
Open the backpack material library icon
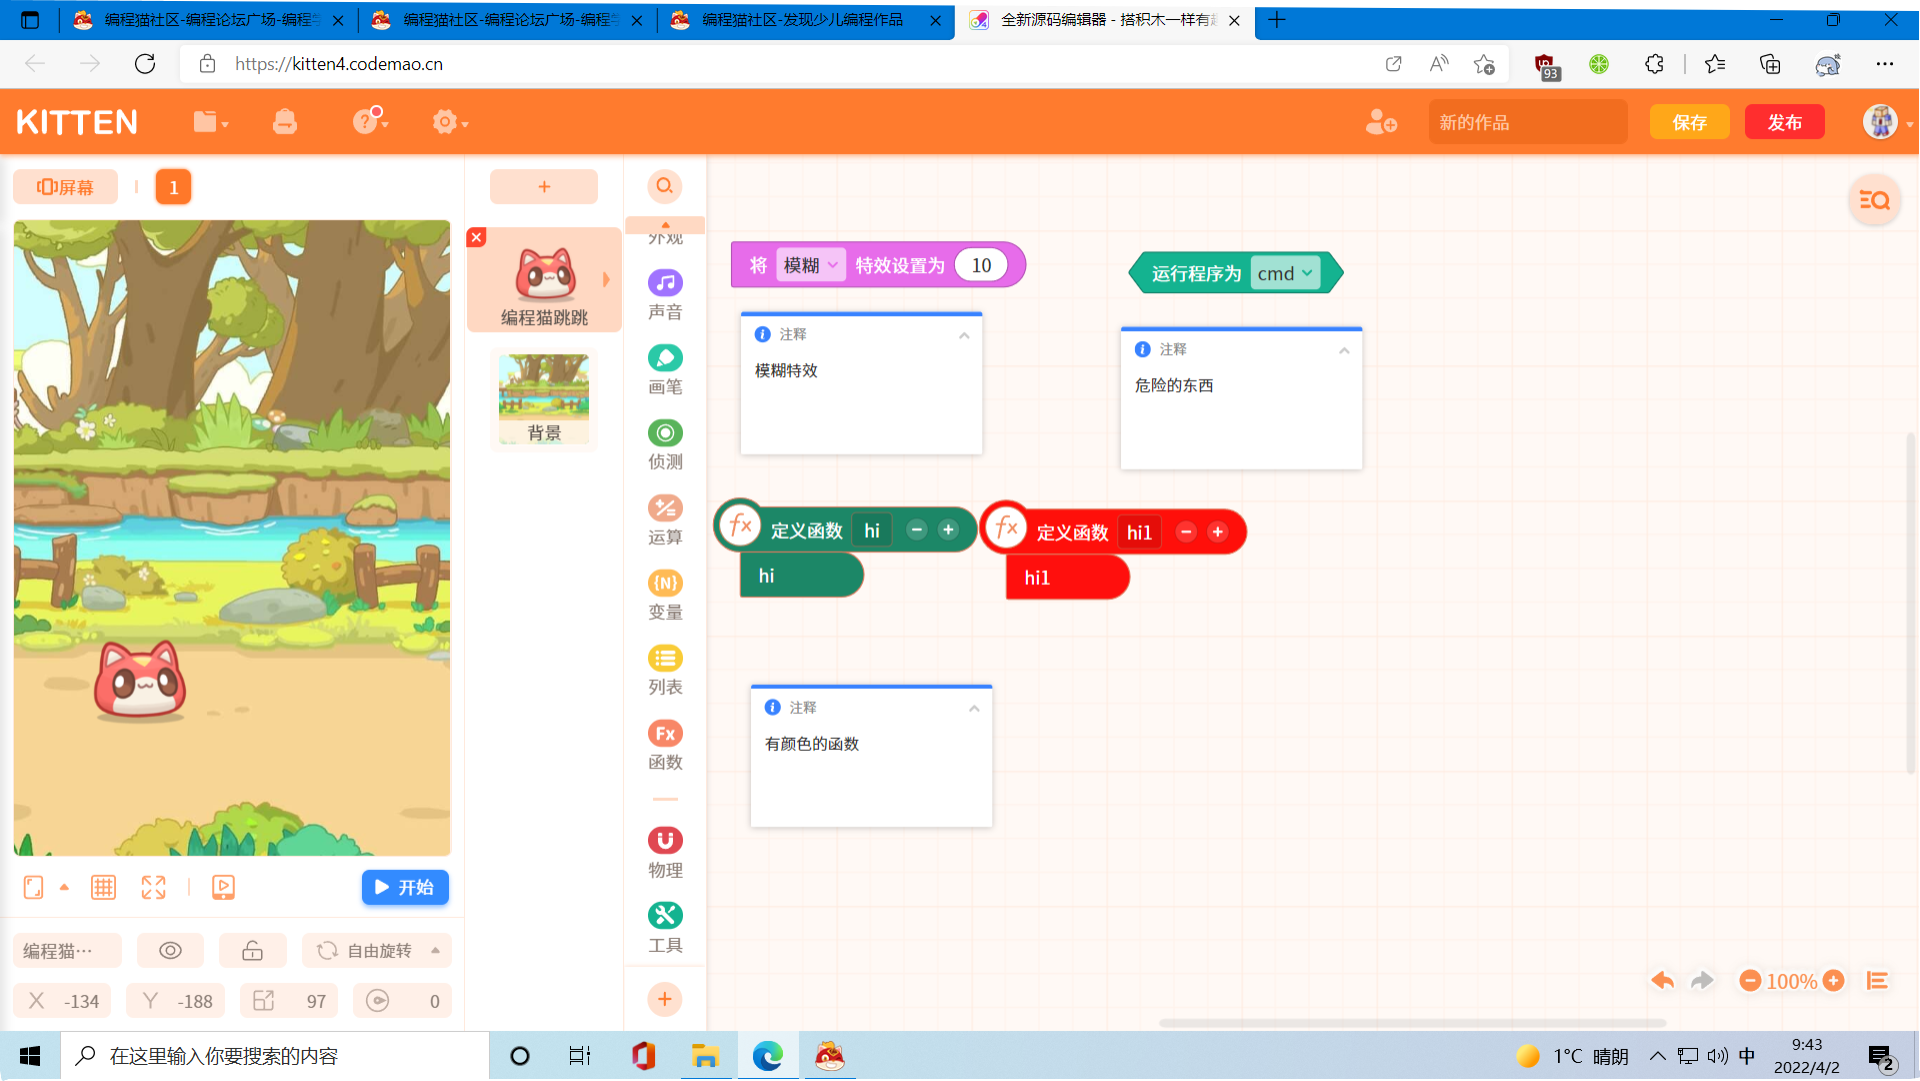285,122
